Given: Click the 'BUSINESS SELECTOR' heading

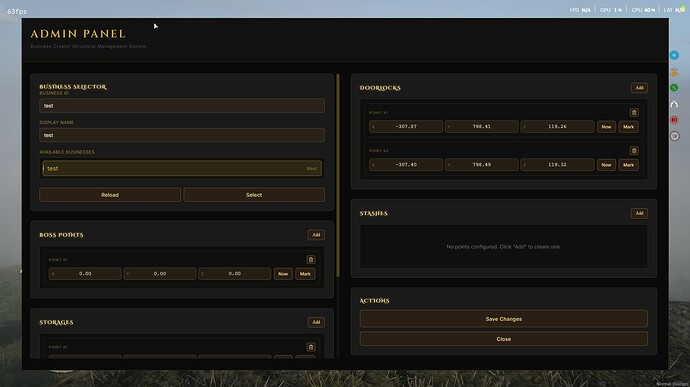Looking at the screenshot, I should [73, 87].
